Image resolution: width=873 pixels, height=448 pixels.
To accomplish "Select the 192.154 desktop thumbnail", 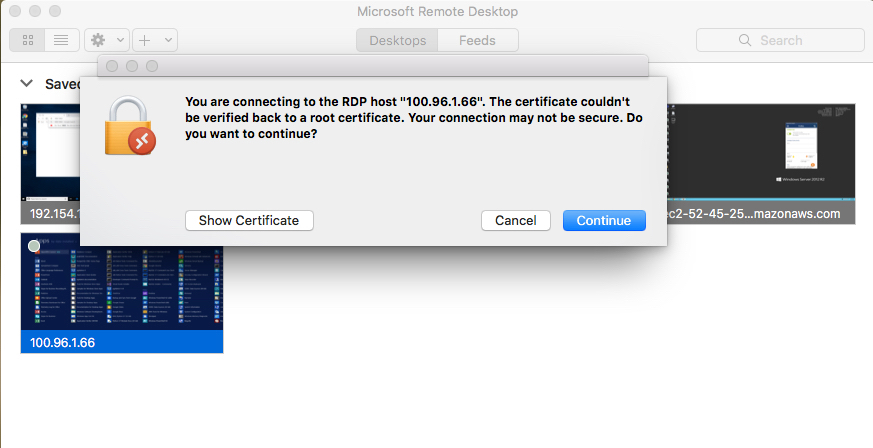I will 50,160.
